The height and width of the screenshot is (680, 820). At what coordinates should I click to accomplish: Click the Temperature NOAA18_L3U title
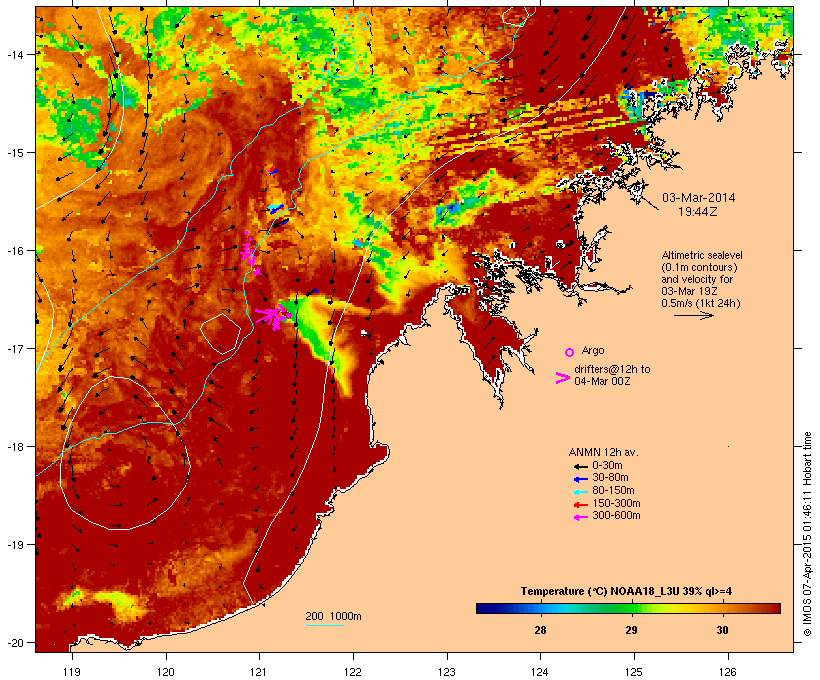(x=626, y=591)
